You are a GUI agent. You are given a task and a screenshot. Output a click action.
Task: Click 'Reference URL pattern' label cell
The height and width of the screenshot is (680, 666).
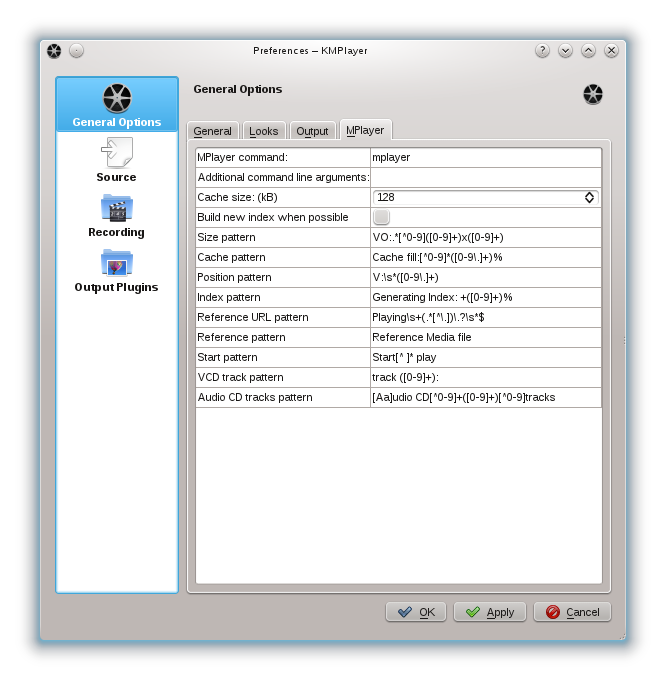coord(283,317)
